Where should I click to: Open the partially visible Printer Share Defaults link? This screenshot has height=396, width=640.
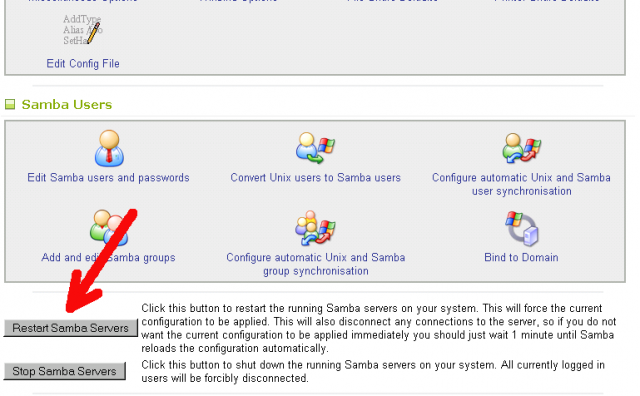click(547, 1)
